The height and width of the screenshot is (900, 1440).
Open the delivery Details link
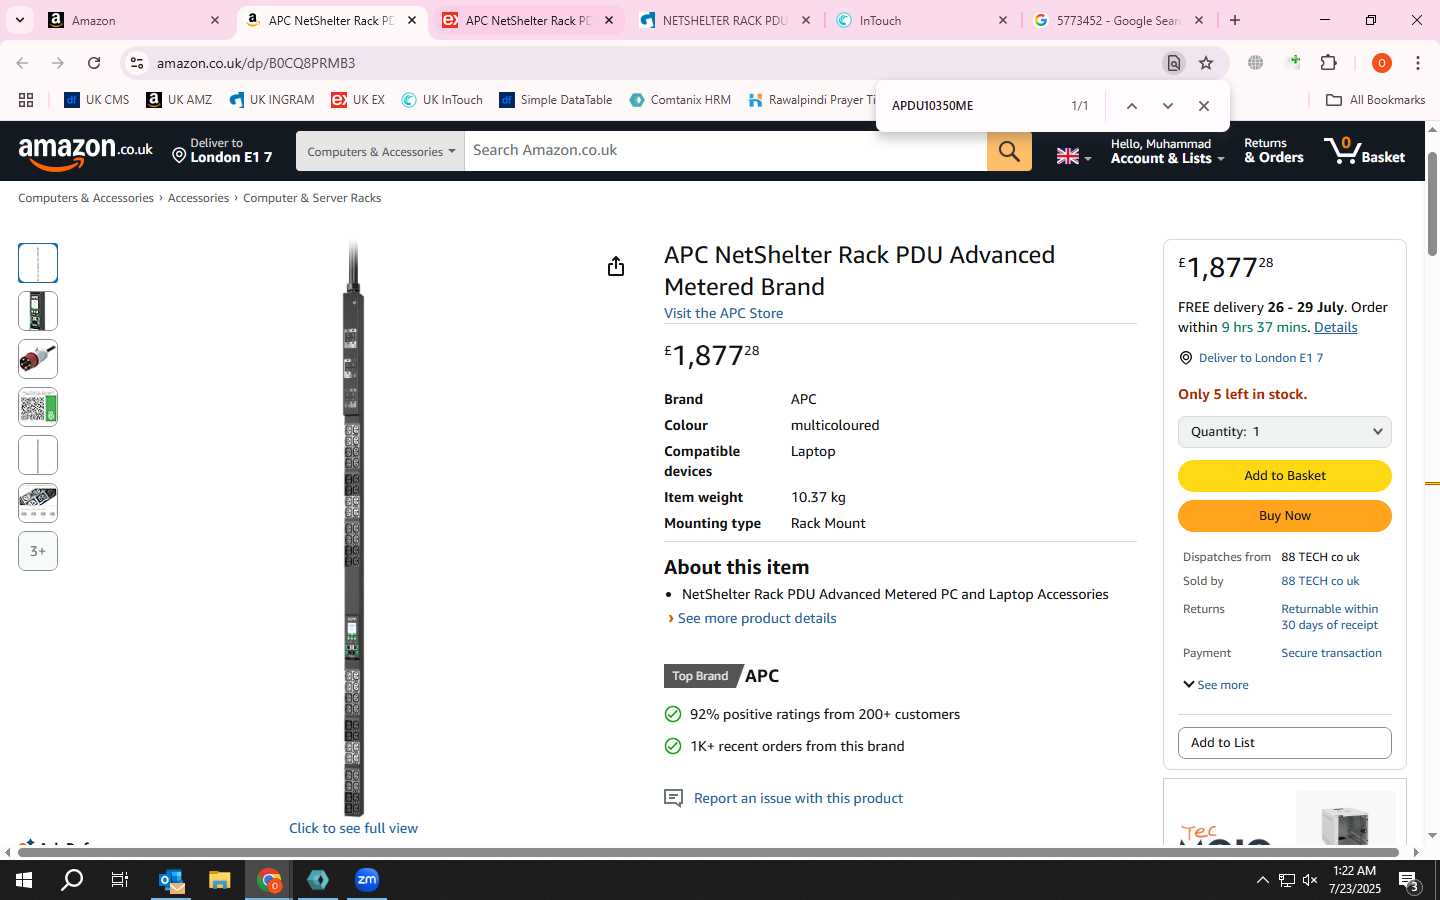pyautogui.click(x=1335, y=327)
